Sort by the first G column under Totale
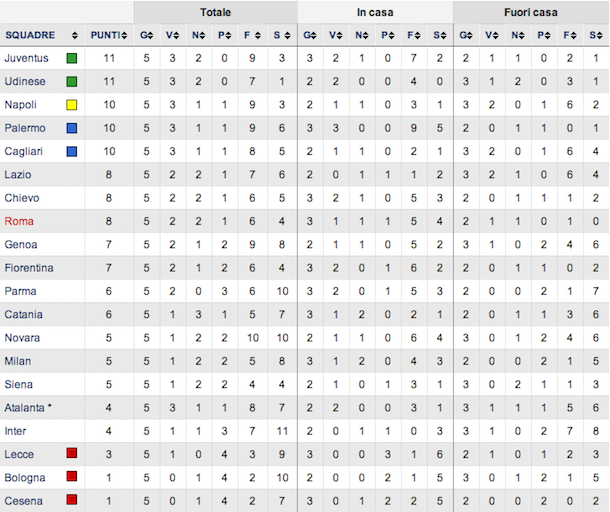Image resolution: width=610 pixels, height=512 pixels. pyautogui.click(x=146, y=35)
